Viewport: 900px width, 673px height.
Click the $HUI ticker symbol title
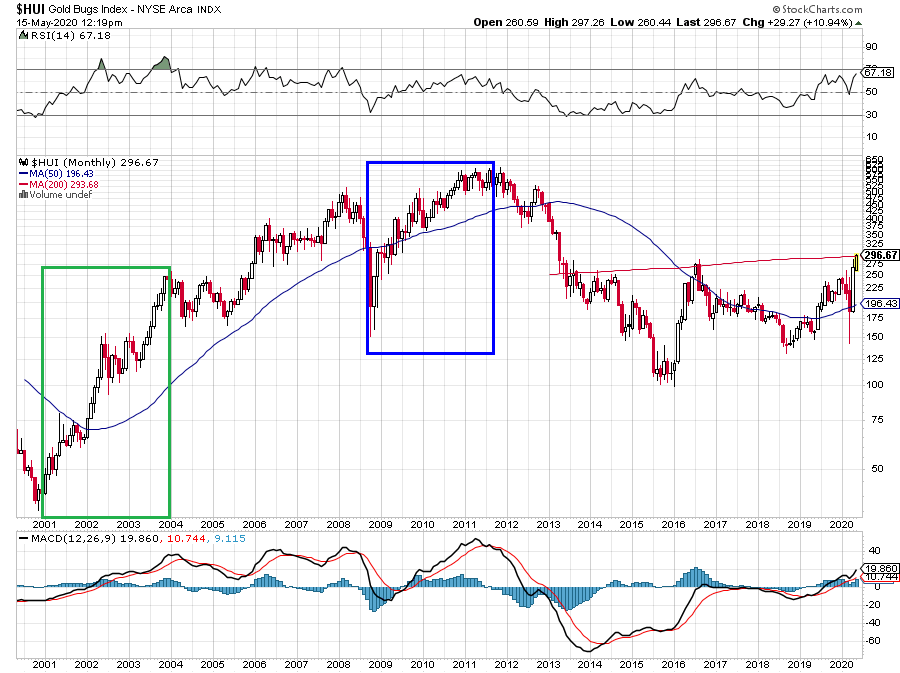click(x=32, y=8)
